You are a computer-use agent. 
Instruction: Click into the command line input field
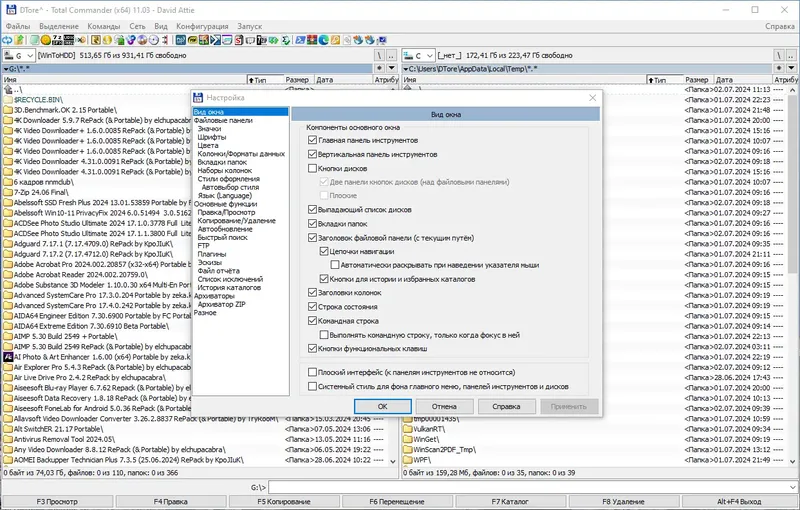click(x=529, y=487)
